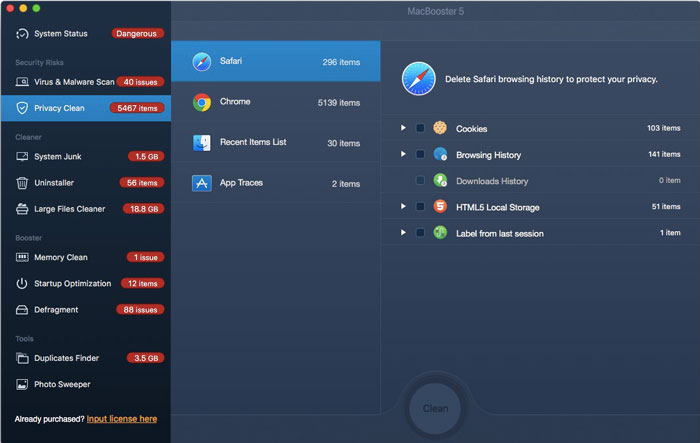Image resolution: width=700 pixels, height=443 pixels.
Task: Click the Browsing History globe icon
Action: 440,154
